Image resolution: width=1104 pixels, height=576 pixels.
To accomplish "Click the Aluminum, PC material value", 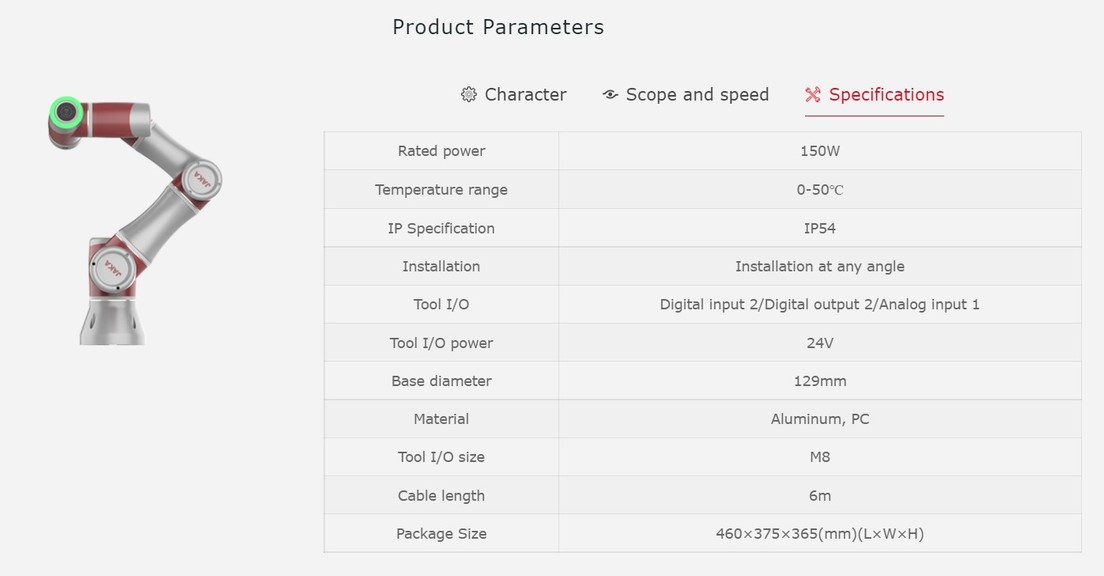I will [820, 419].
